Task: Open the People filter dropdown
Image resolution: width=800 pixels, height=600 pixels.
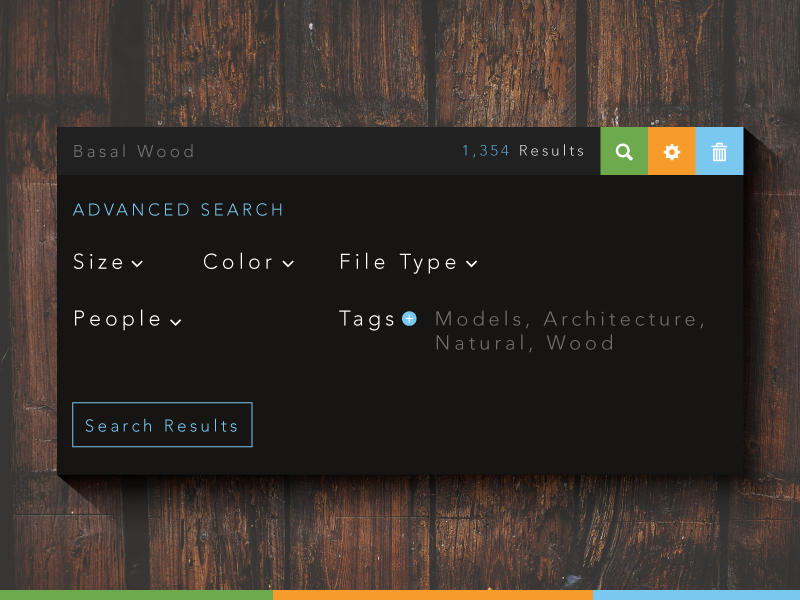Action: (x=126, y=319)
